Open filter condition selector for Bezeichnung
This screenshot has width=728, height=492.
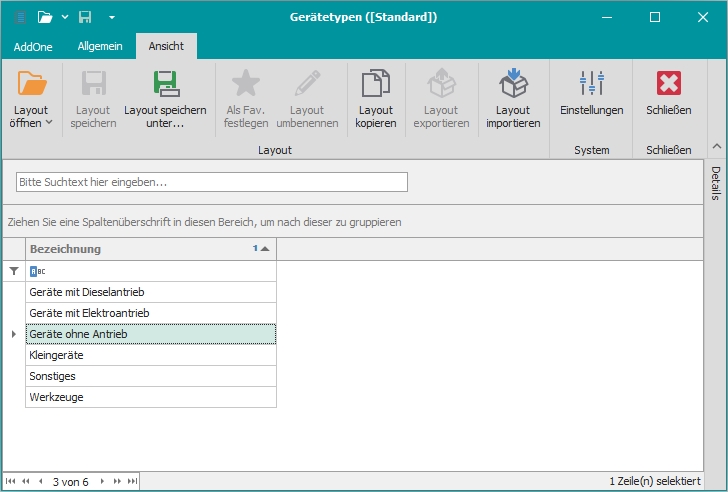click(x=37, y=271)
